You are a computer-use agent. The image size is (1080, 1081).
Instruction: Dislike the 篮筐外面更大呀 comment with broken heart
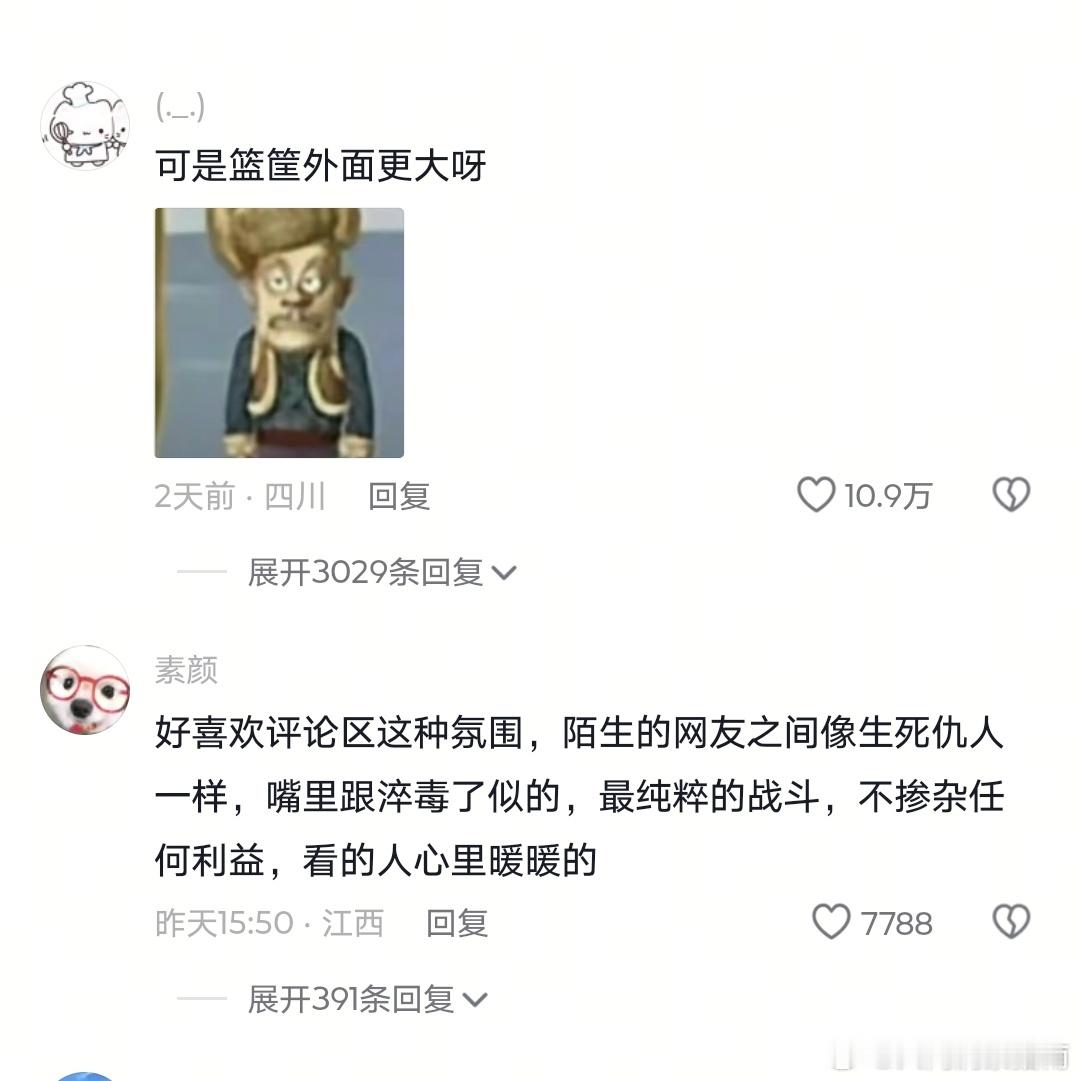1010,495
